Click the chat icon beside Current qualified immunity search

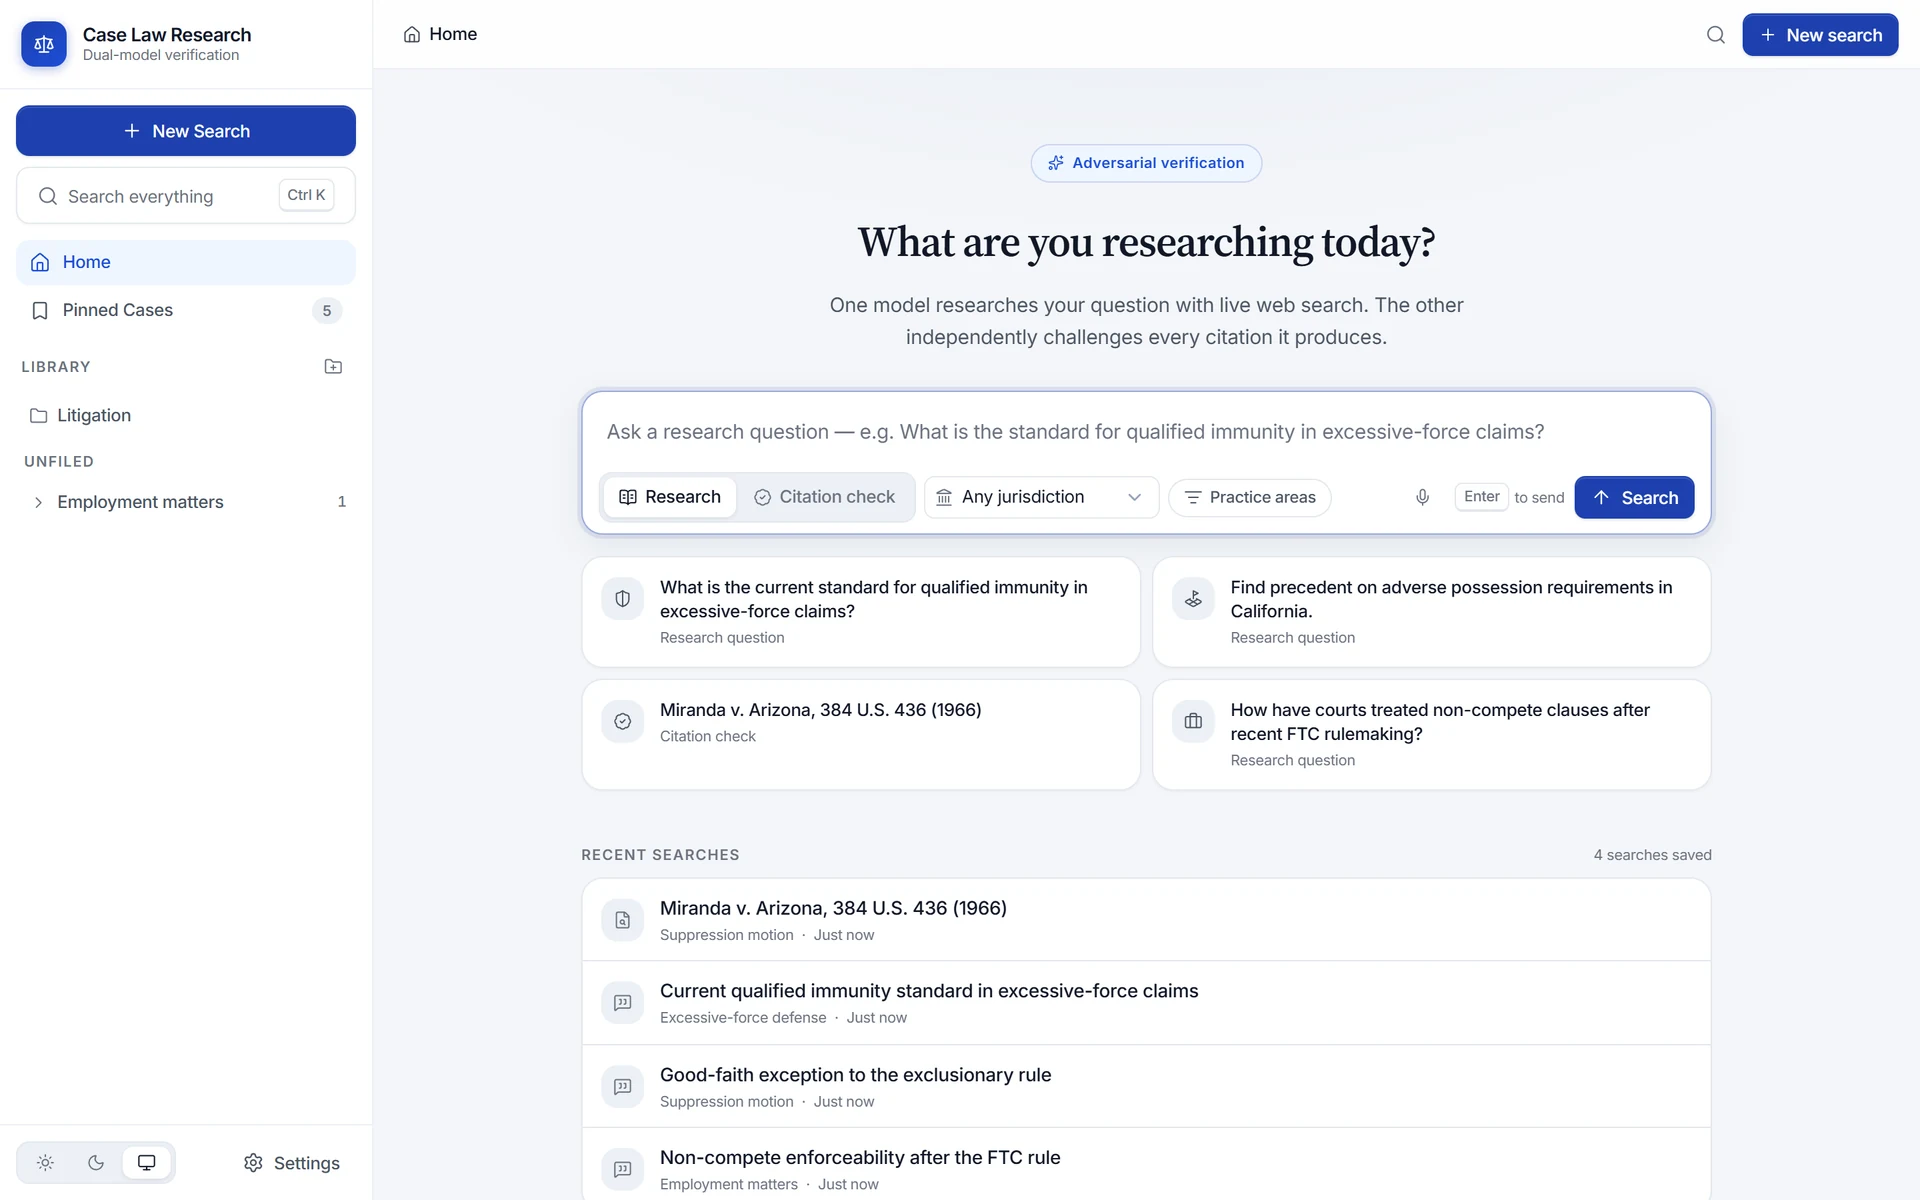pyautogui.click(x=622, y=1002)
